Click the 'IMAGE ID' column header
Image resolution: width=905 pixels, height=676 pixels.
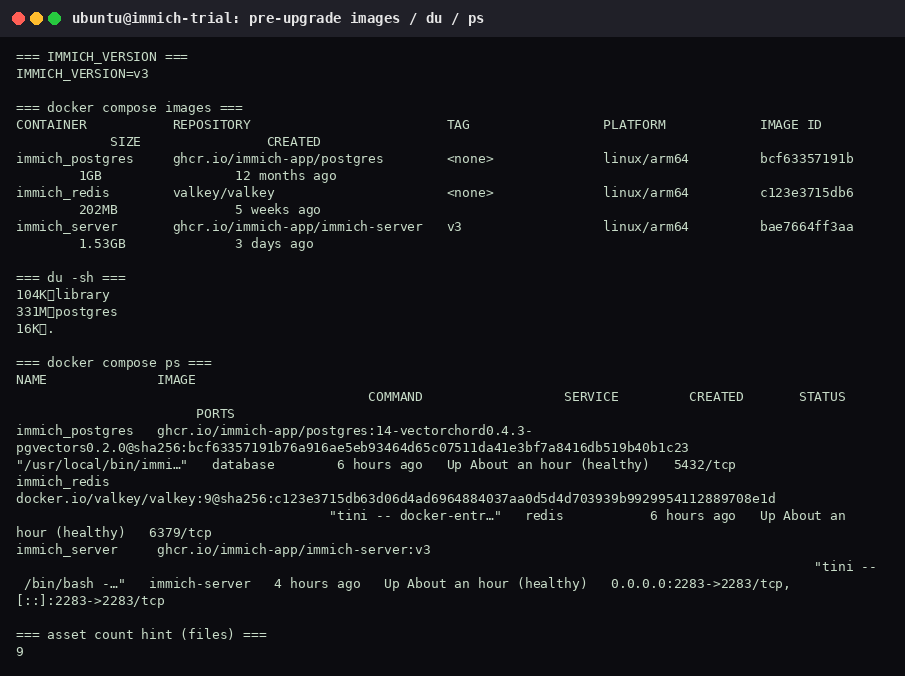tap(791, 125)
